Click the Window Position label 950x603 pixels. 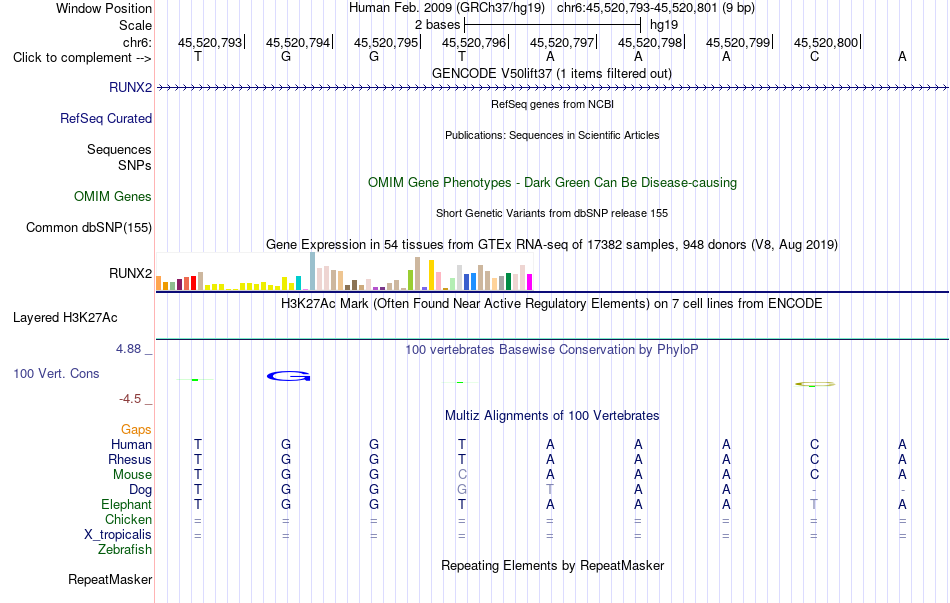(x=104, y=8)
